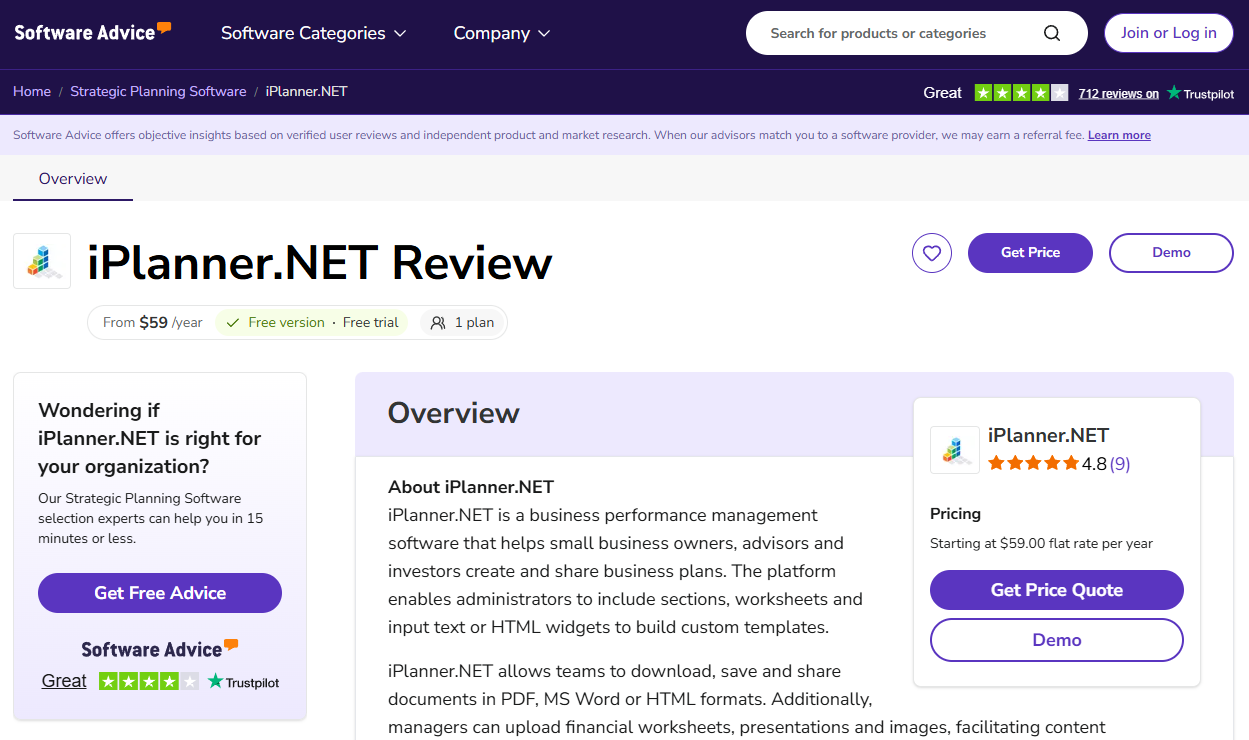Expand the Company dropdown menu
This screenshot has height=740, width=1249.
tap(502, 33)
